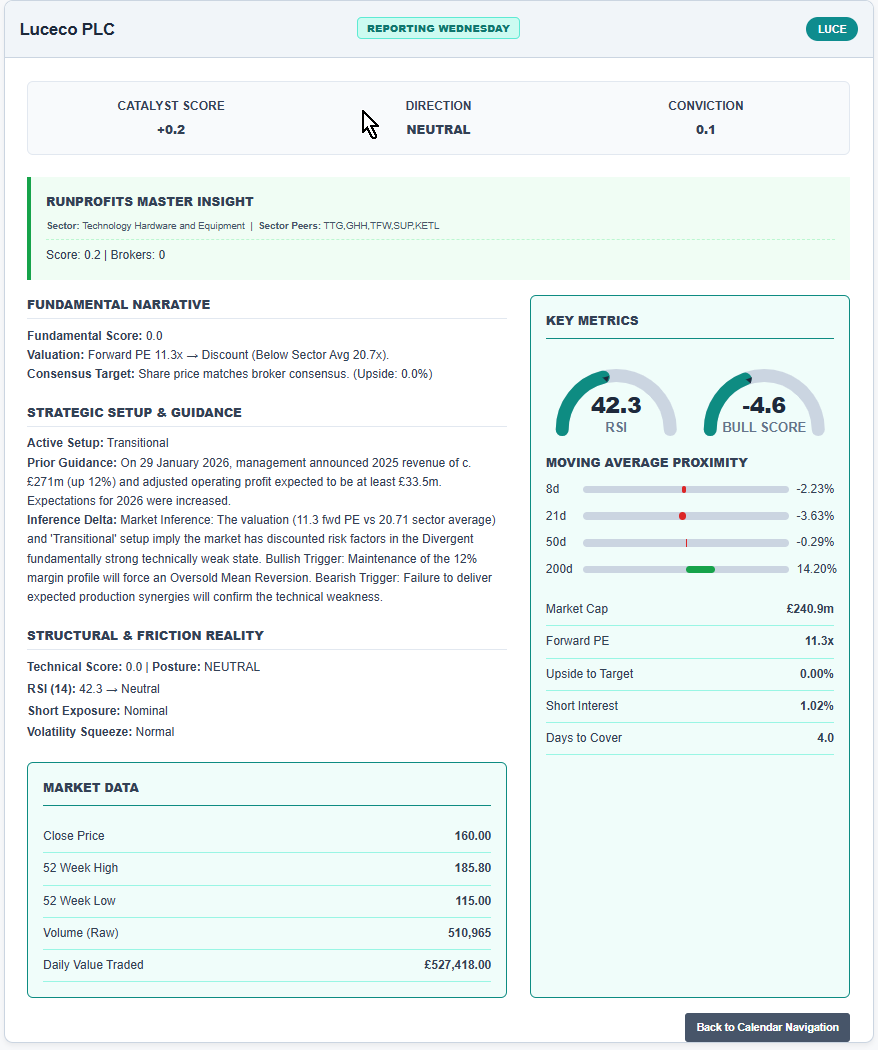Click the Short Exposure: Nominal line
The width and height of the screenshot is (878, 1050).
[x=98, y=710]
